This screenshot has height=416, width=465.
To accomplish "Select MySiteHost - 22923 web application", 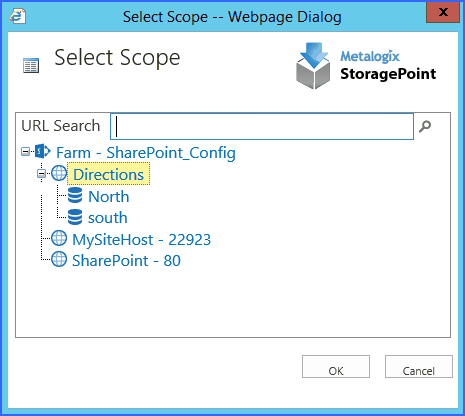I will [142, 240].
